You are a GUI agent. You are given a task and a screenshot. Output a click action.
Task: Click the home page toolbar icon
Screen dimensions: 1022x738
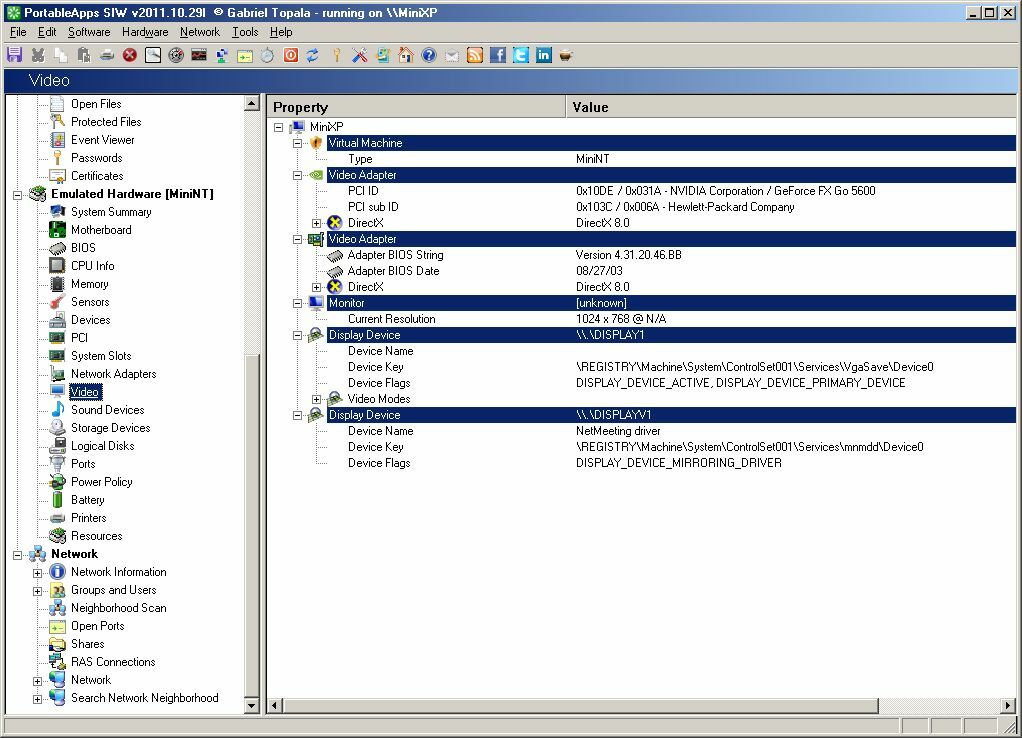(x=406, y=55)
